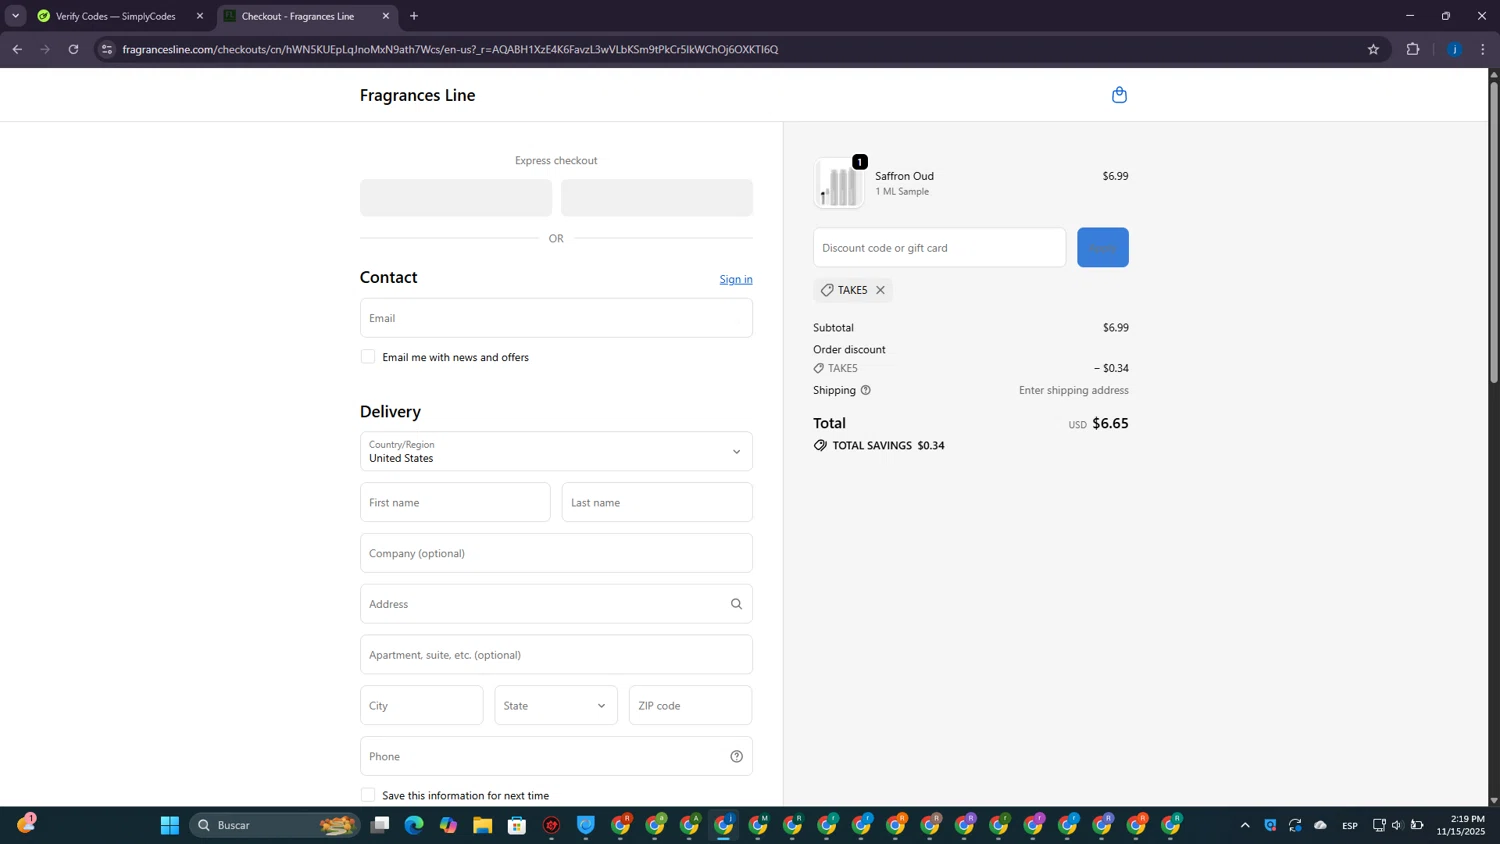Click the blue Apply discount button
Image resolution: width=1500 pixels, height=844 pixels.
pos(1103,247)
